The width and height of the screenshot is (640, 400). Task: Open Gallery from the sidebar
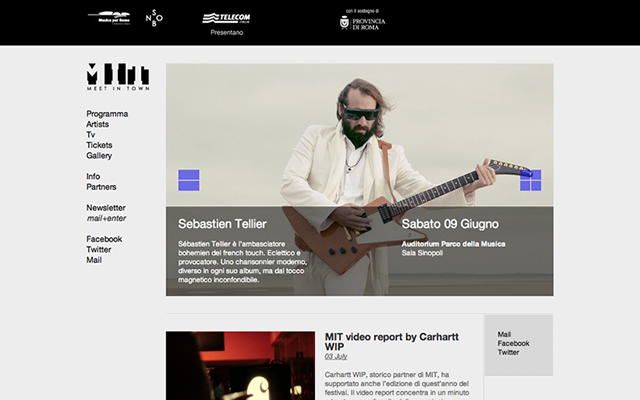click(x=99, y=156)
